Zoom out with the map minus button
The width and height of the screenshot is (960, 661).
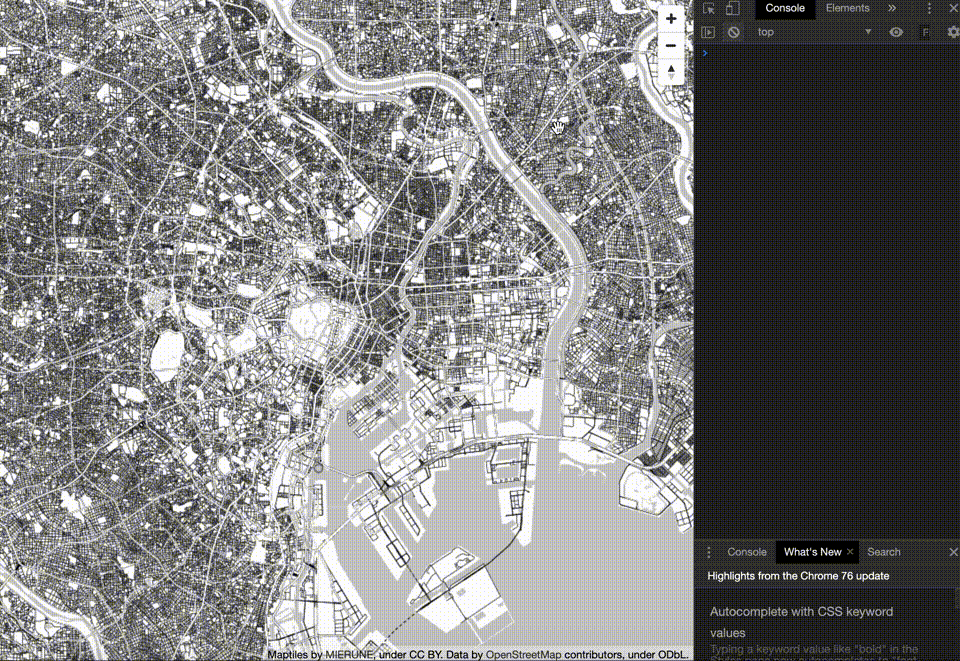(x=670, y=46)
